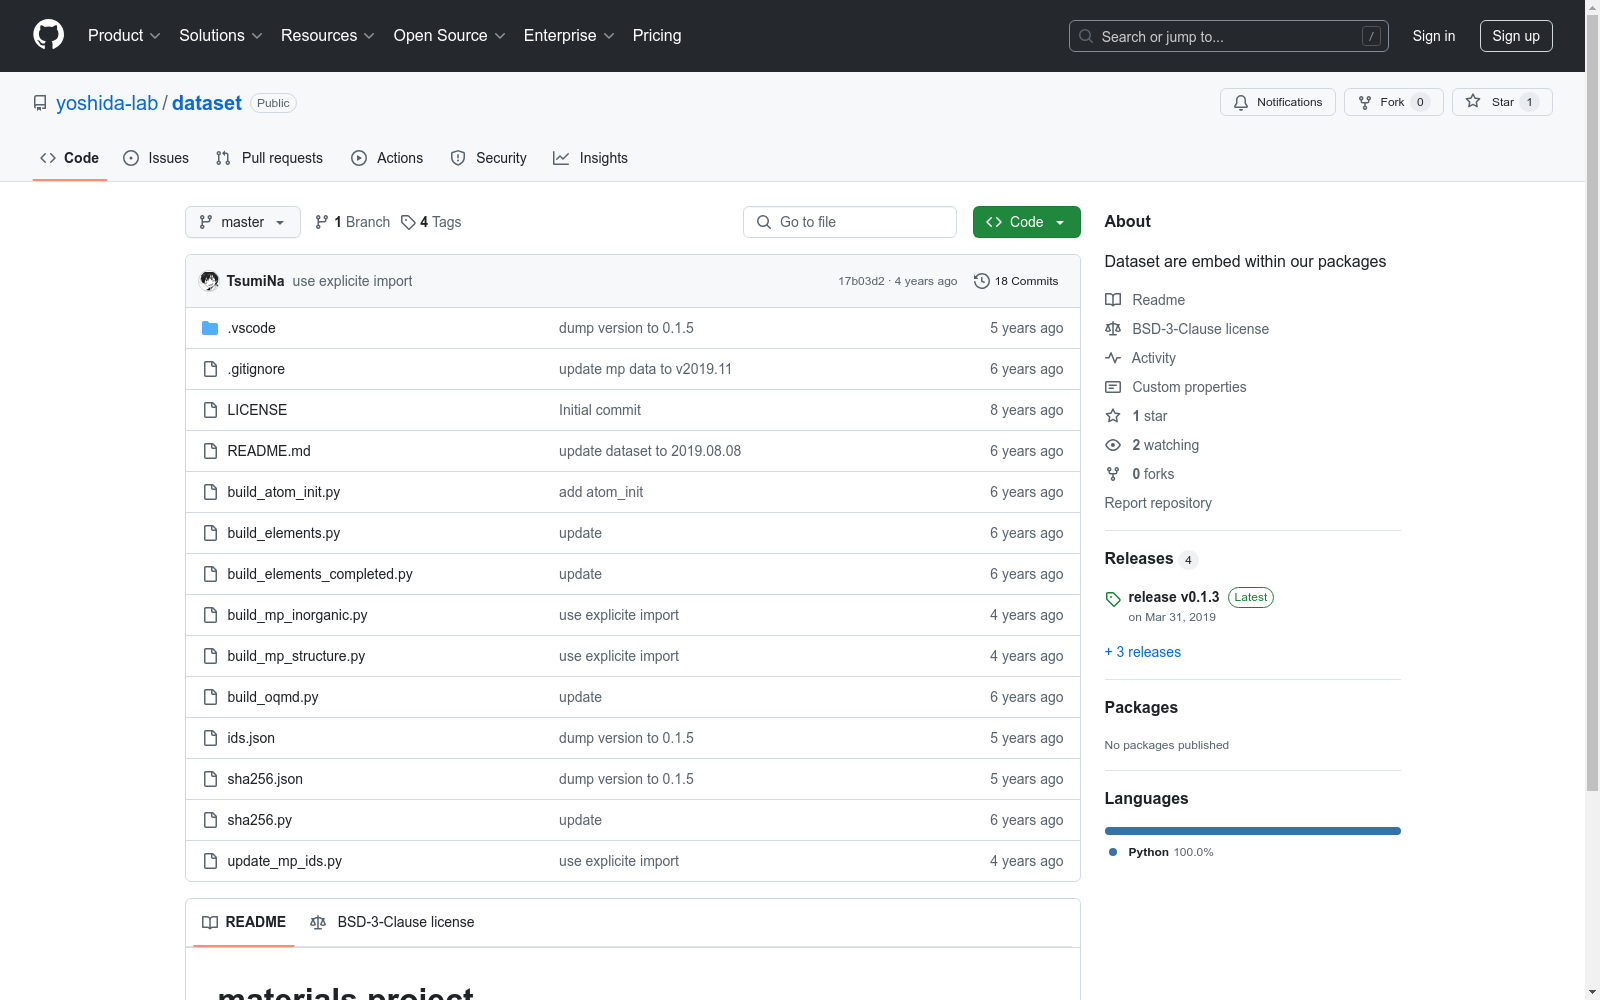
Task: Expand the Solutions menu
Action: click(221, 36)
